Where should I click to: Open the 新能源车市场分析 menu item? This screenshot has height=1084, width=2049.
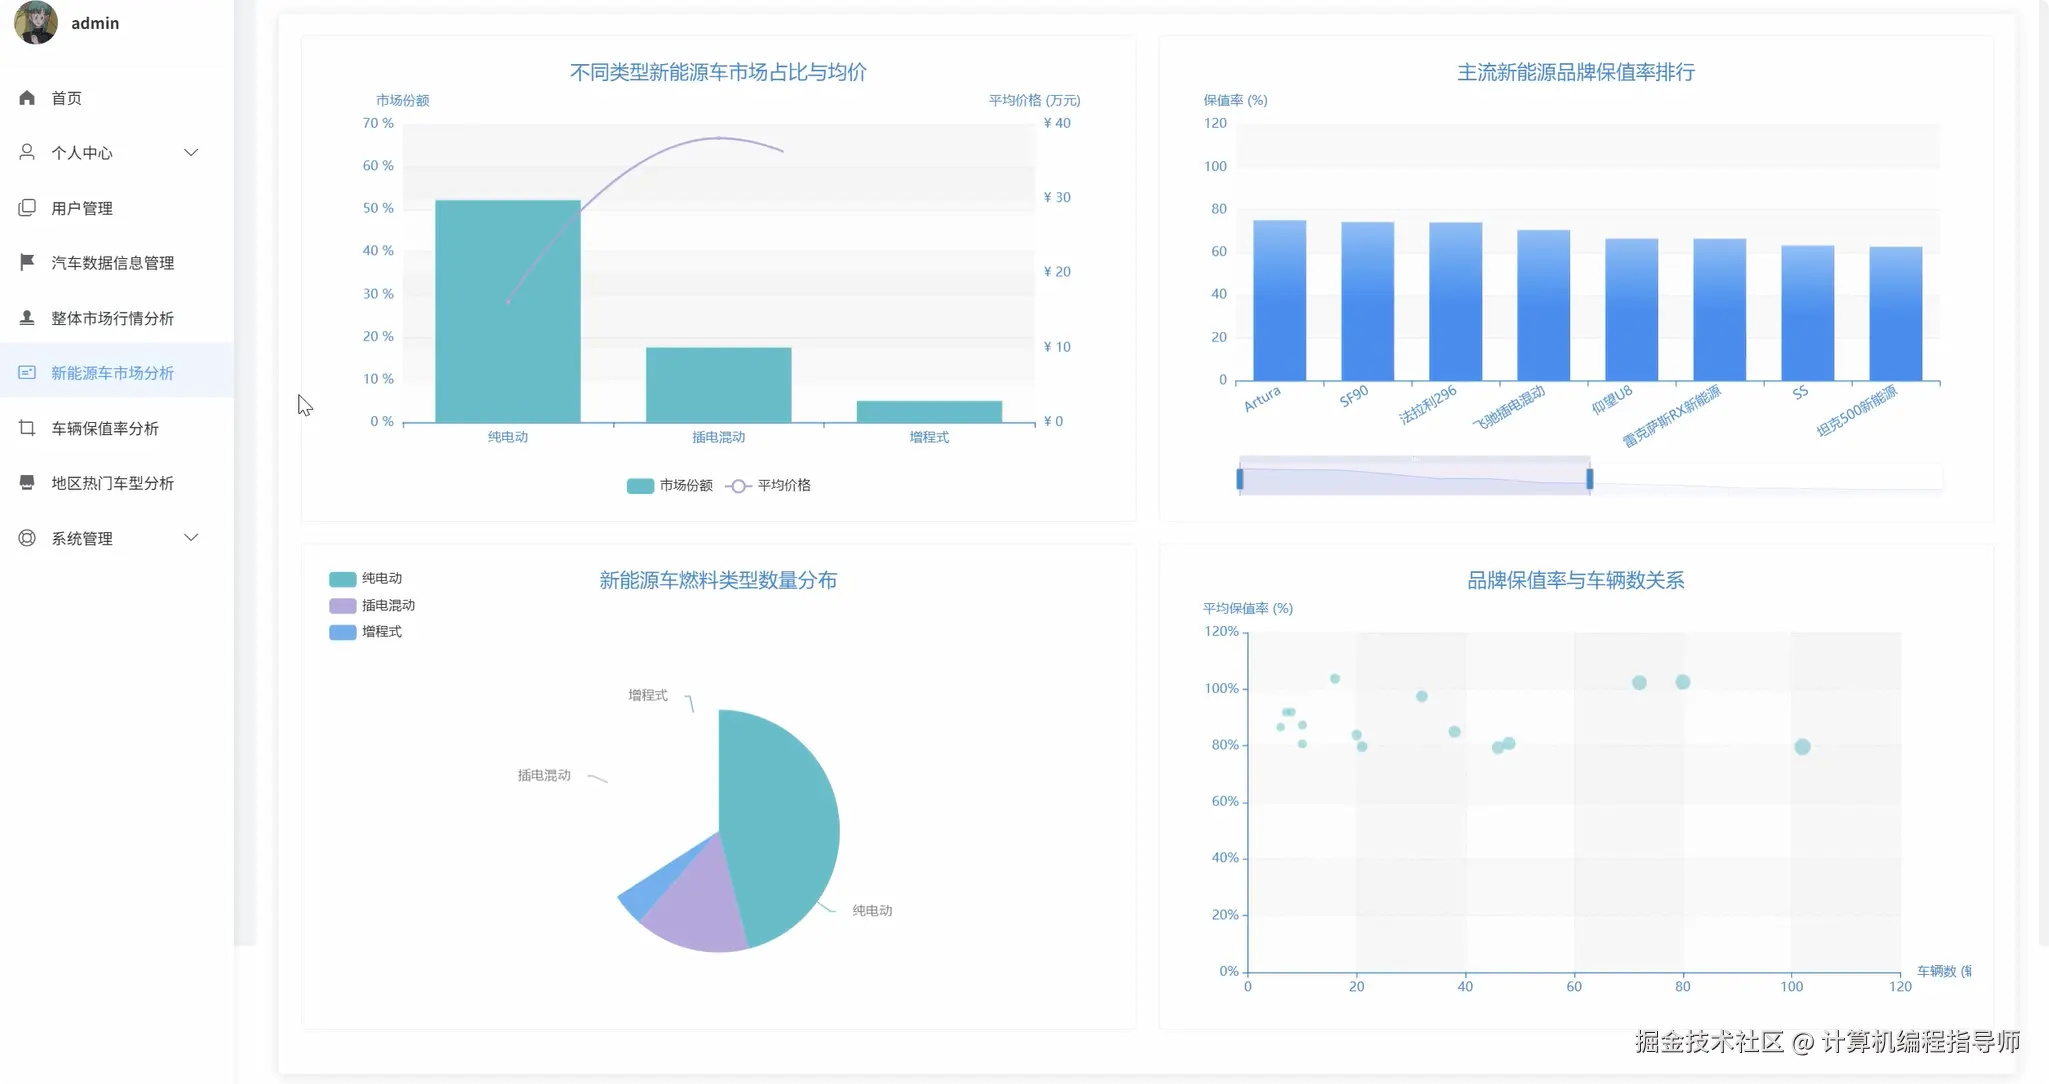pyautogui.click(x=112, y=373)
